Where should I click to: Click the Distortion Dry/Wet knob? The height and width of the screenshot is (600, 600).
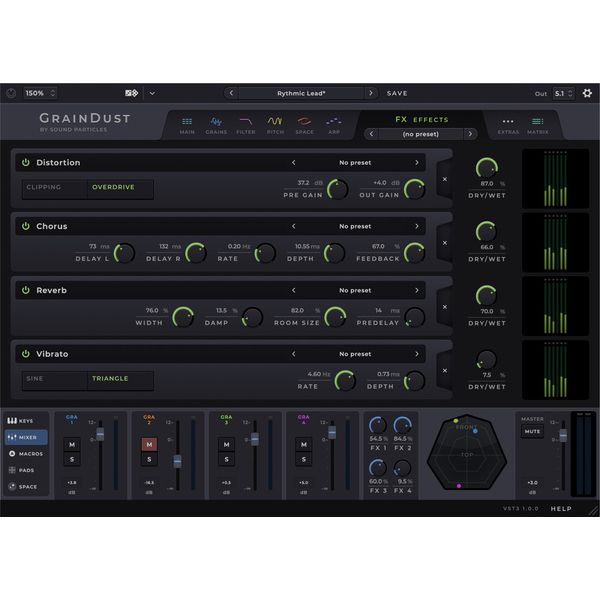(486, 168)
